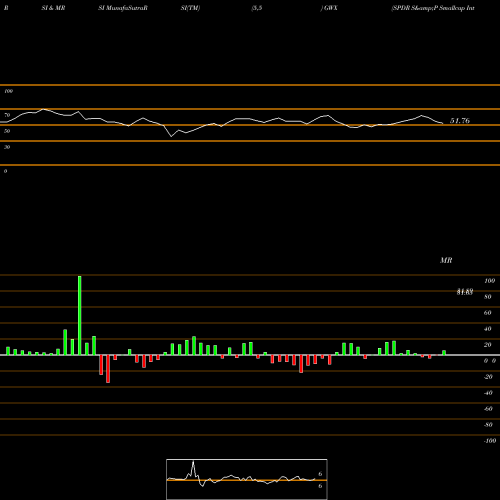
Task: Click the RSI value 51.76 label
Action: tap(460, 121)
